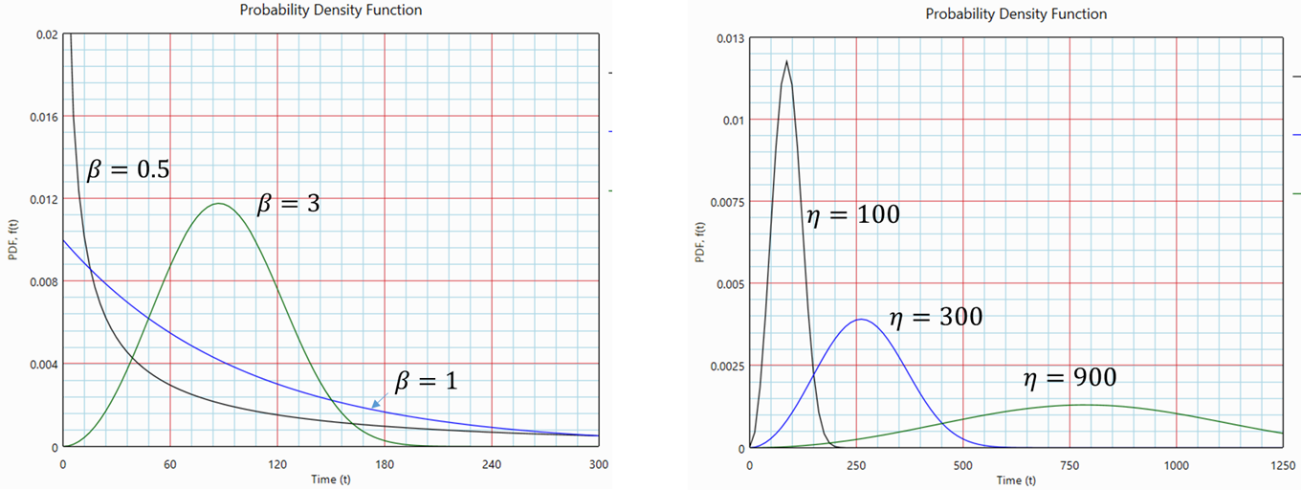Click the 0.016 y-axis tick value

(x=43, y=117)
